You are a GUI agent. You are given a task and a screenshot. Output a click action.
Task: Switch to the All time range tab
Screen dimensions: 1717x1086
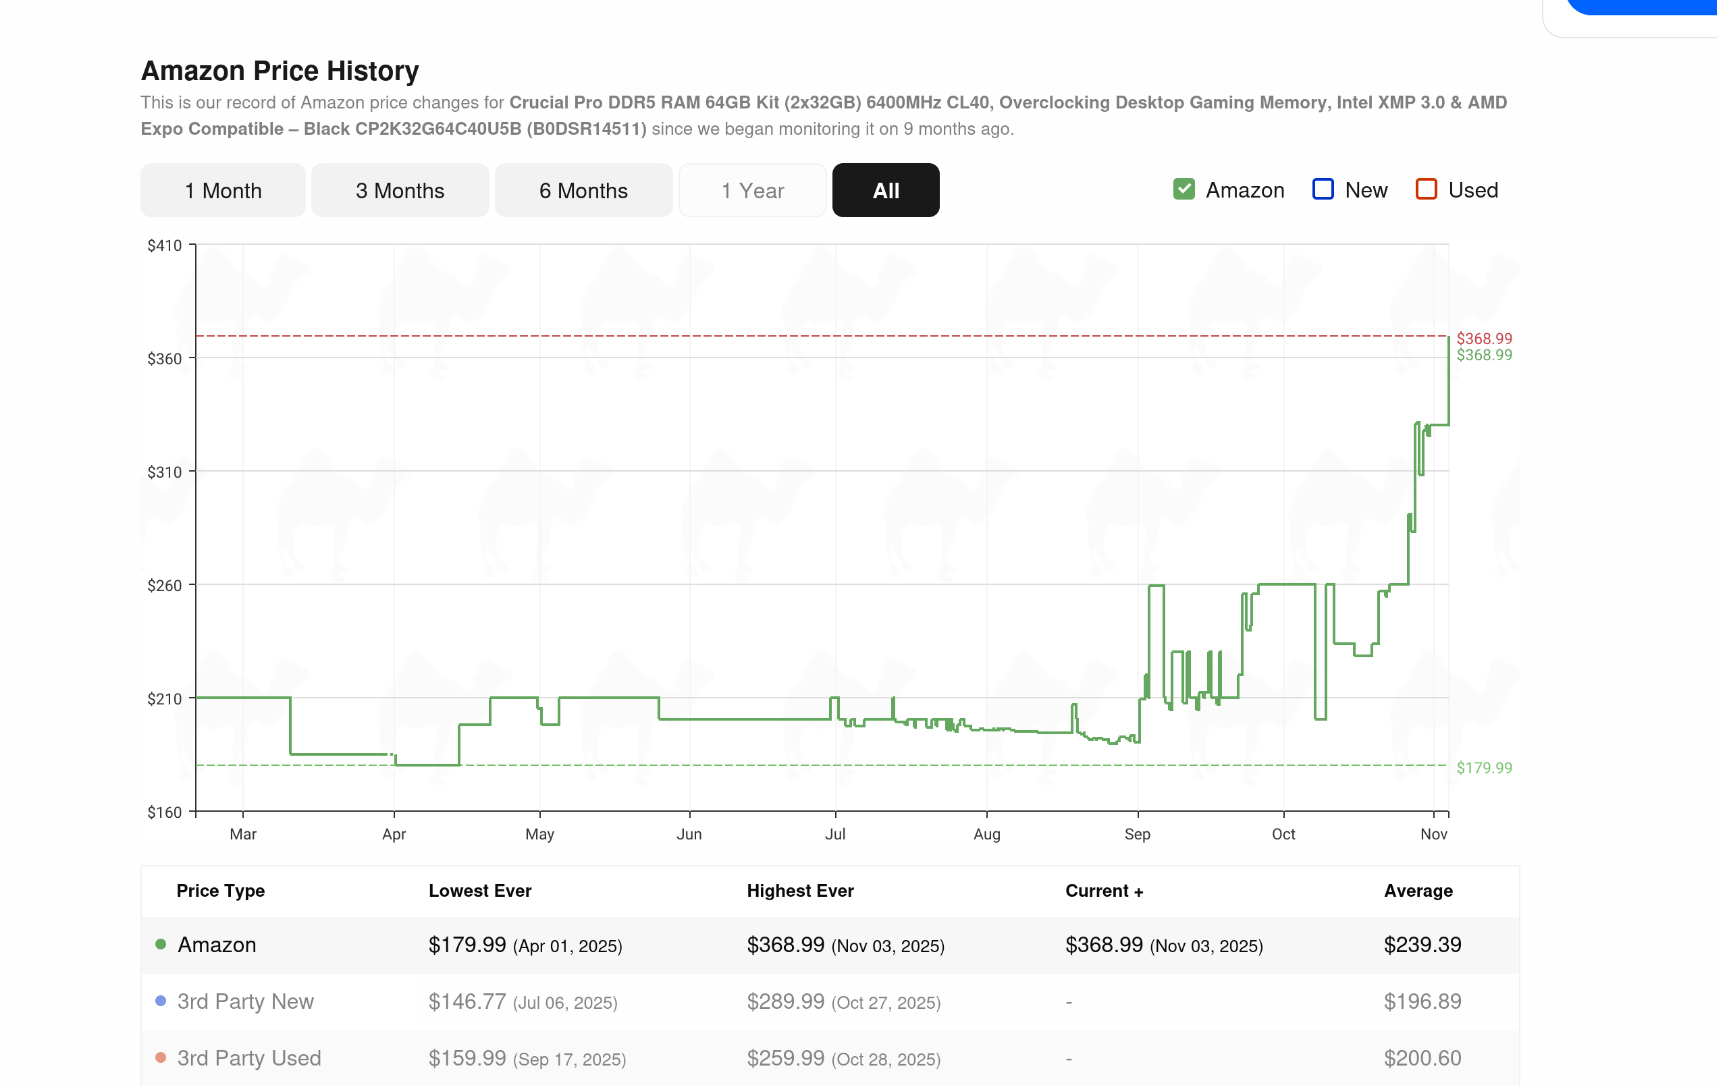pos(885,190)
